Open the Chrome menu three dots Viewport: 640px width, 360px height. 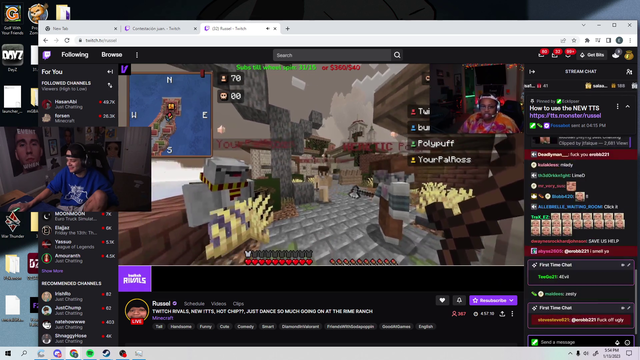[x=630, y=40]
